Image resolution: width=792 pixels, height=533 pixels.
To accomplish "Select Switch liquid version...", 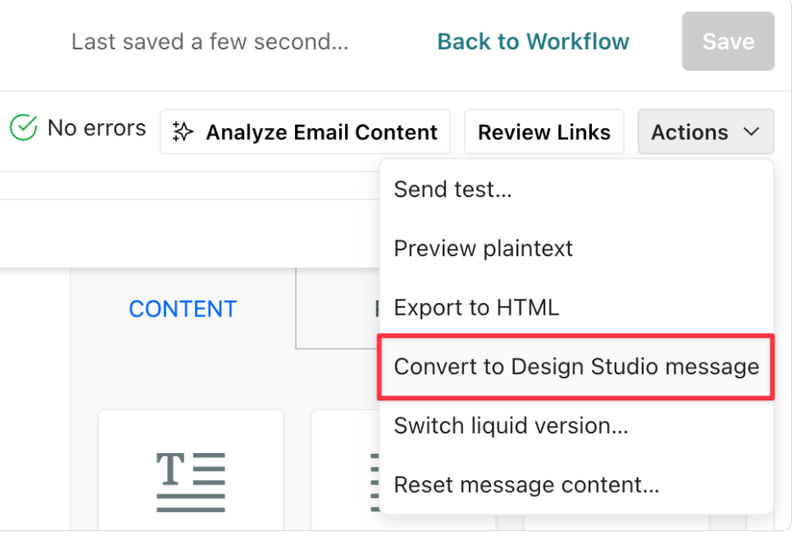I will [576, 426].
